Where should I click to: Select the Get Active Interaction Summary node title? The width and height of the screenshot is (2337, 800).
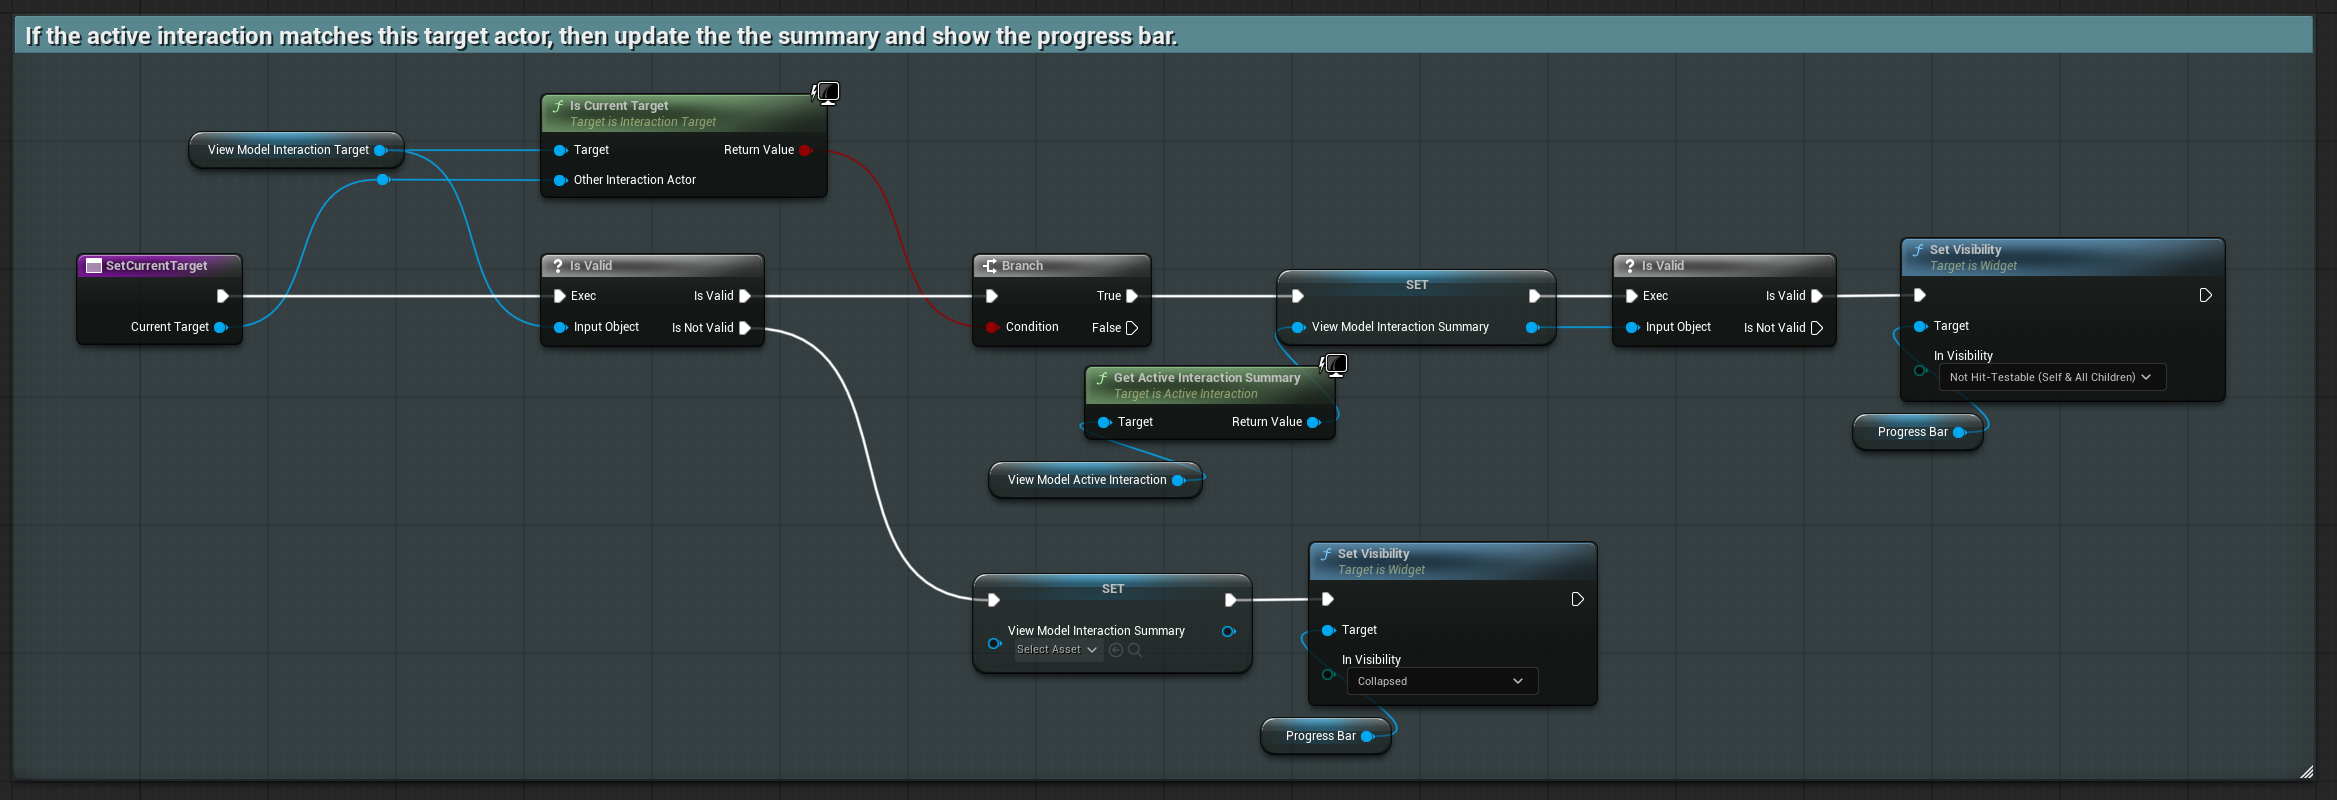[x=1206, y=378]
